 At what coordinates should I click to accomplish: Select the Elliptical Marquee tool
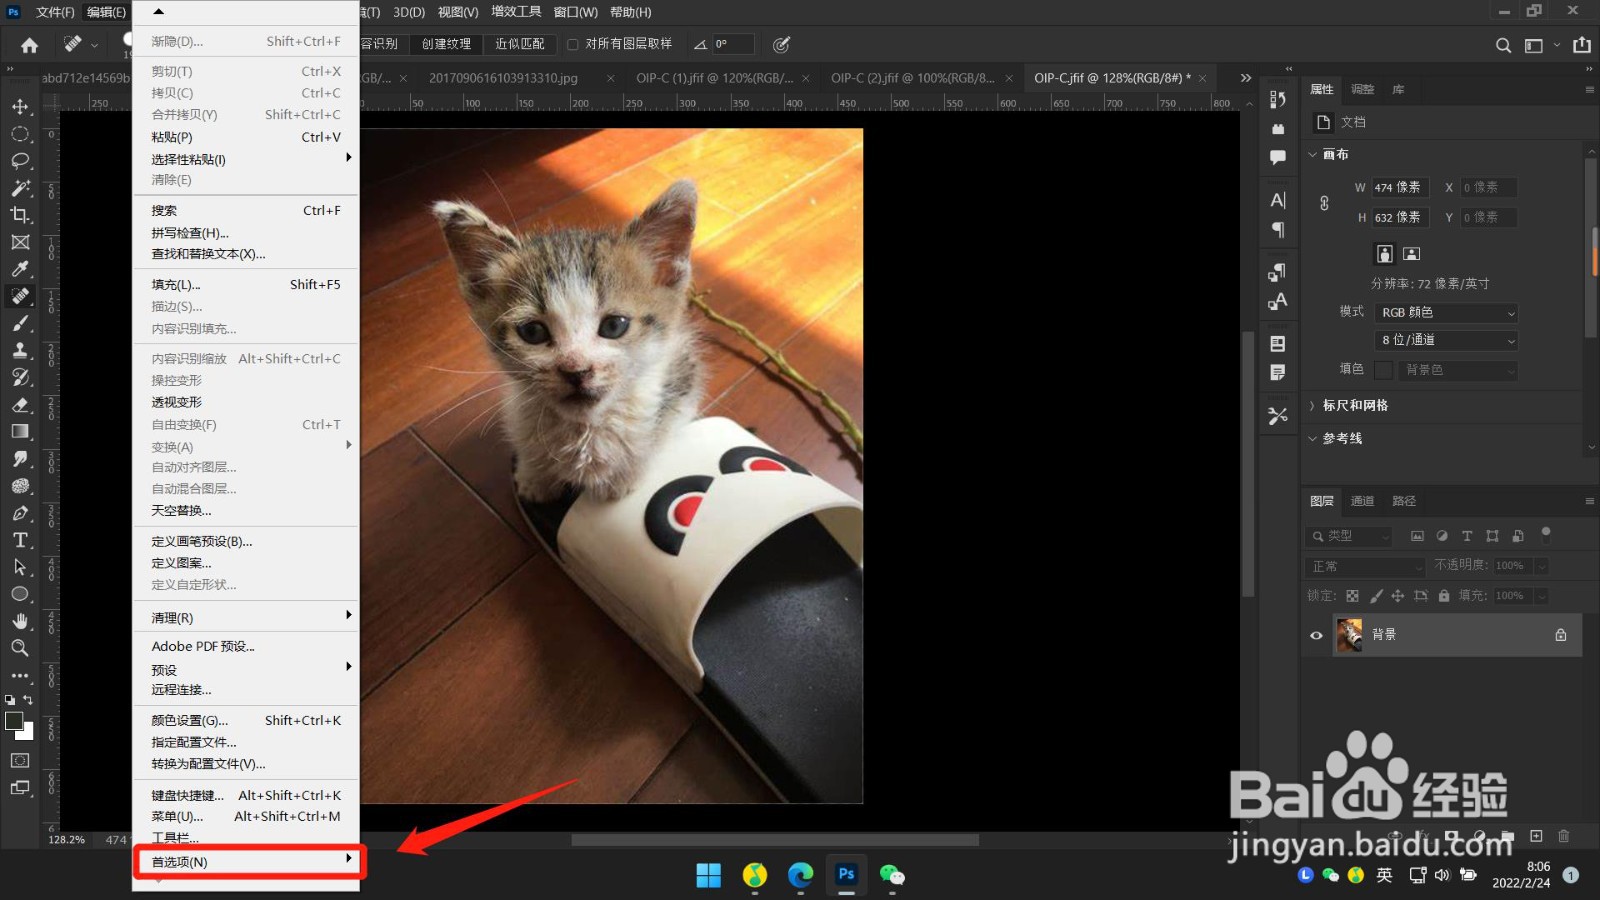point(20,134)
